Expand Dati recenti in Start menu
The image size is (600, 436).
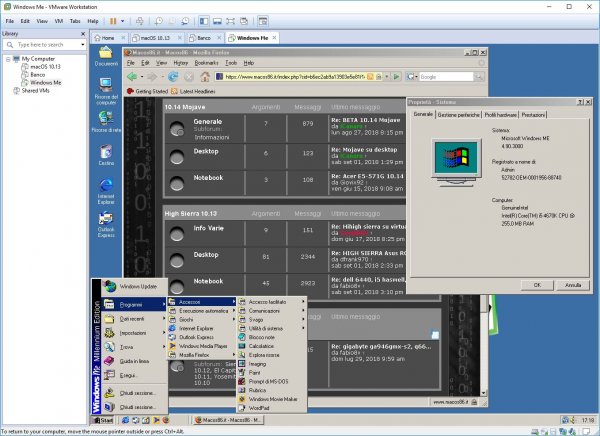click(x=135, y=318)
